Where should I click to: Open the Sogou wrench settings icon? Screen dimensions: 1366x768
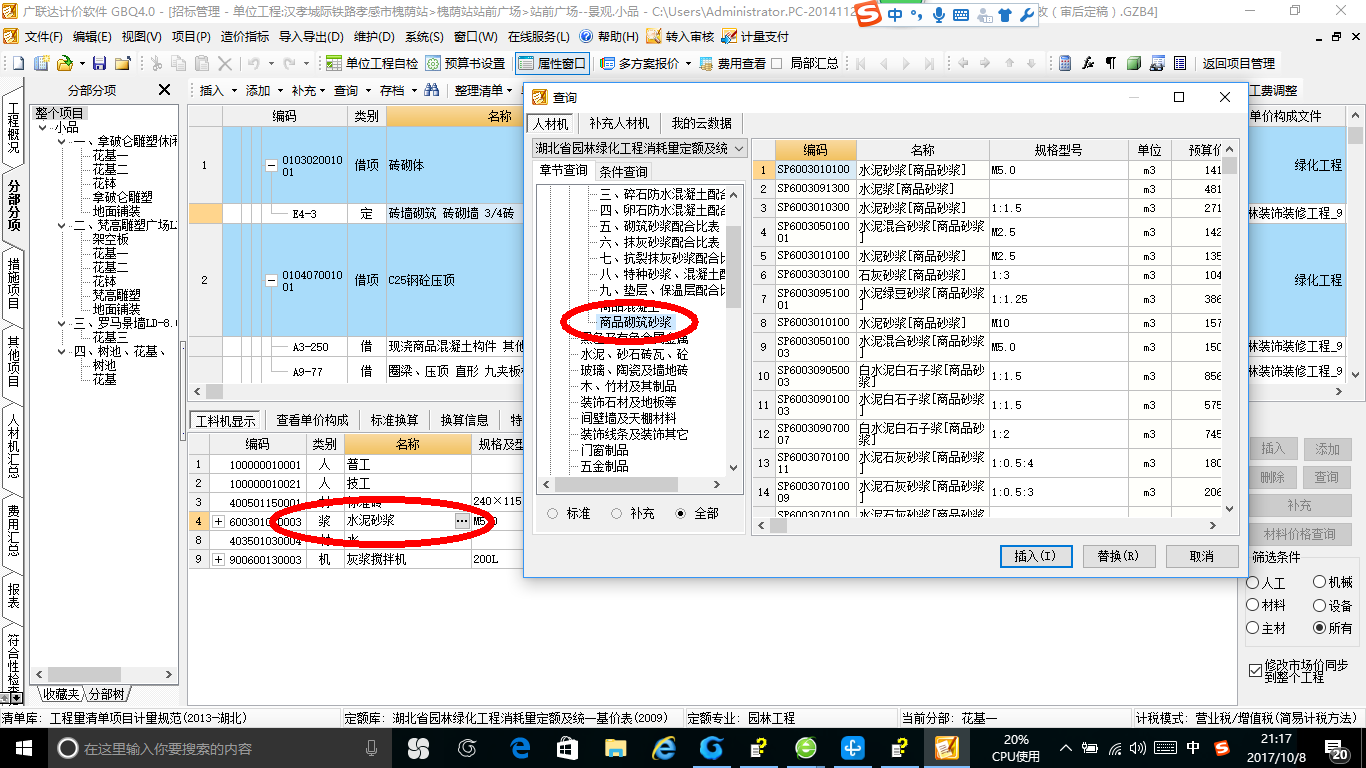pos(1026,15)
